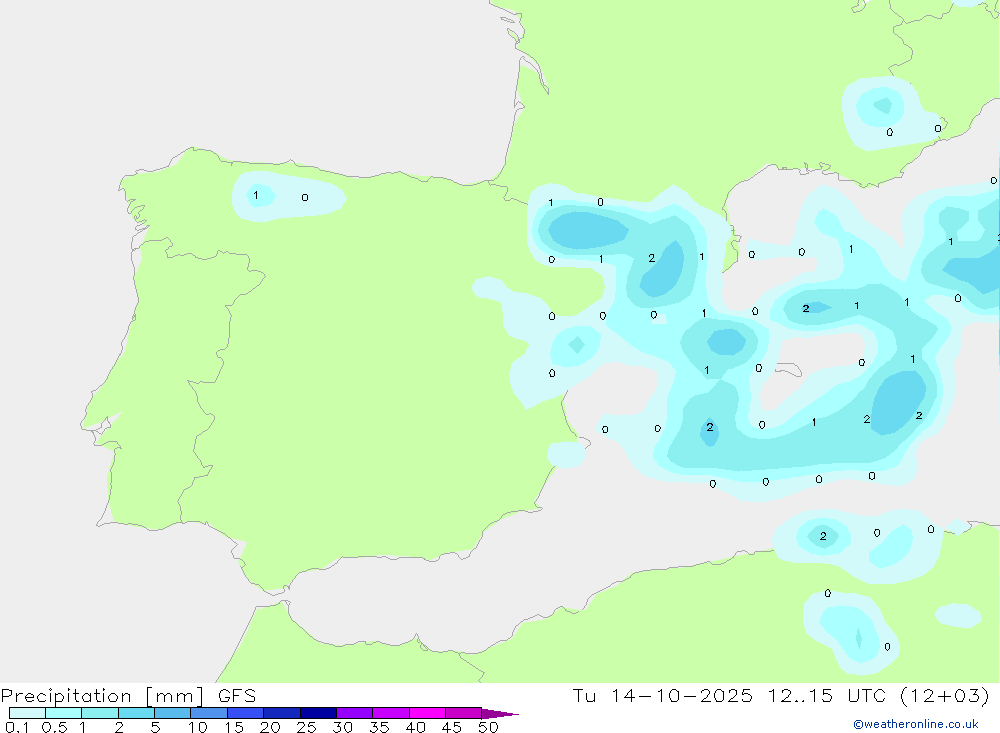Screen dimensions: 1000x733
Task: Select the legend swatch between 30 and 35
Action: click(x=354, y=713)
